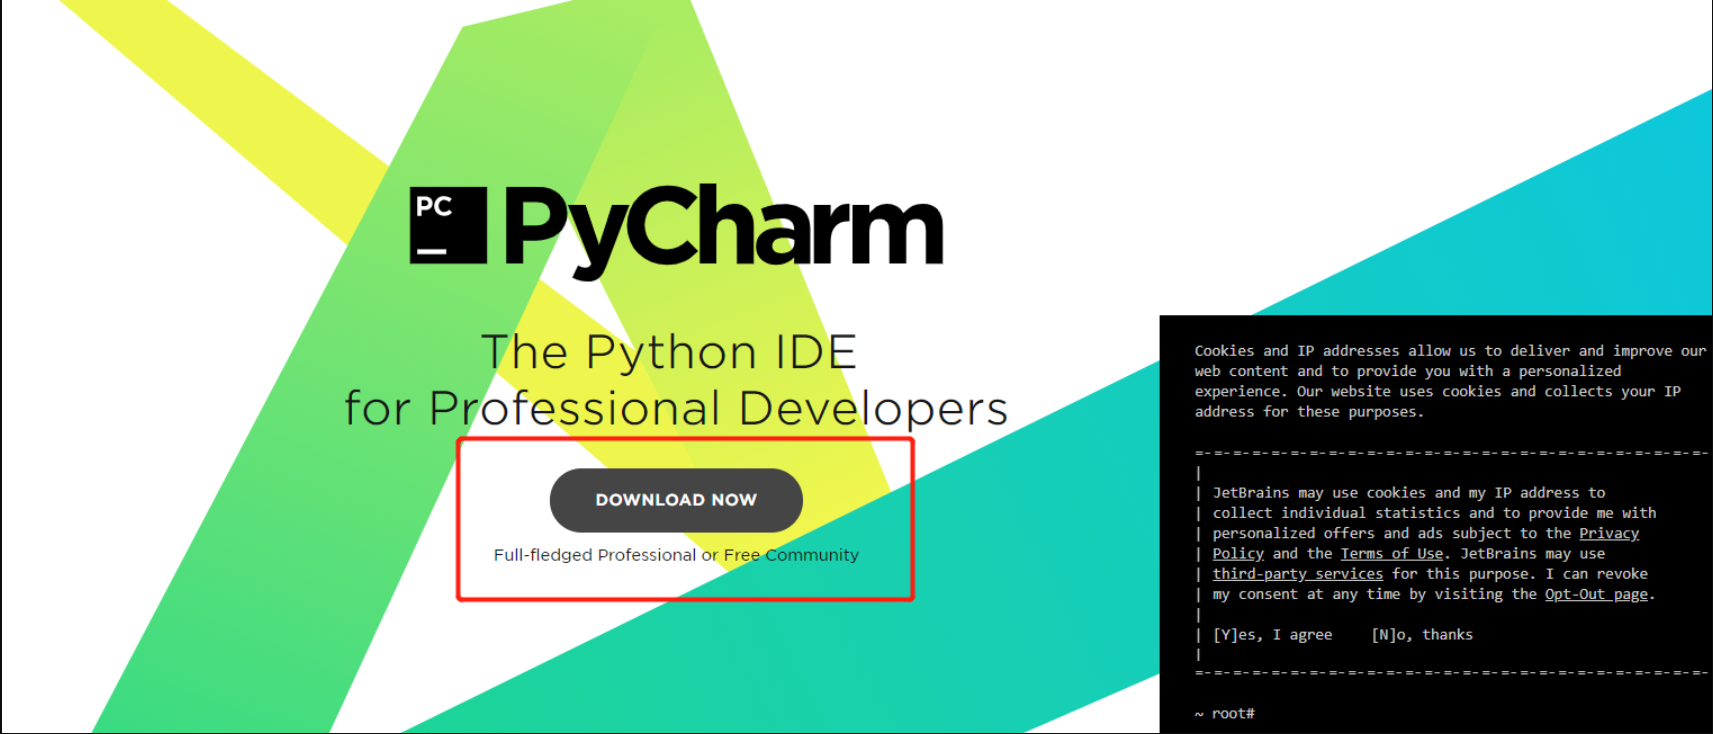Open the Terms of Use link

1392,554
